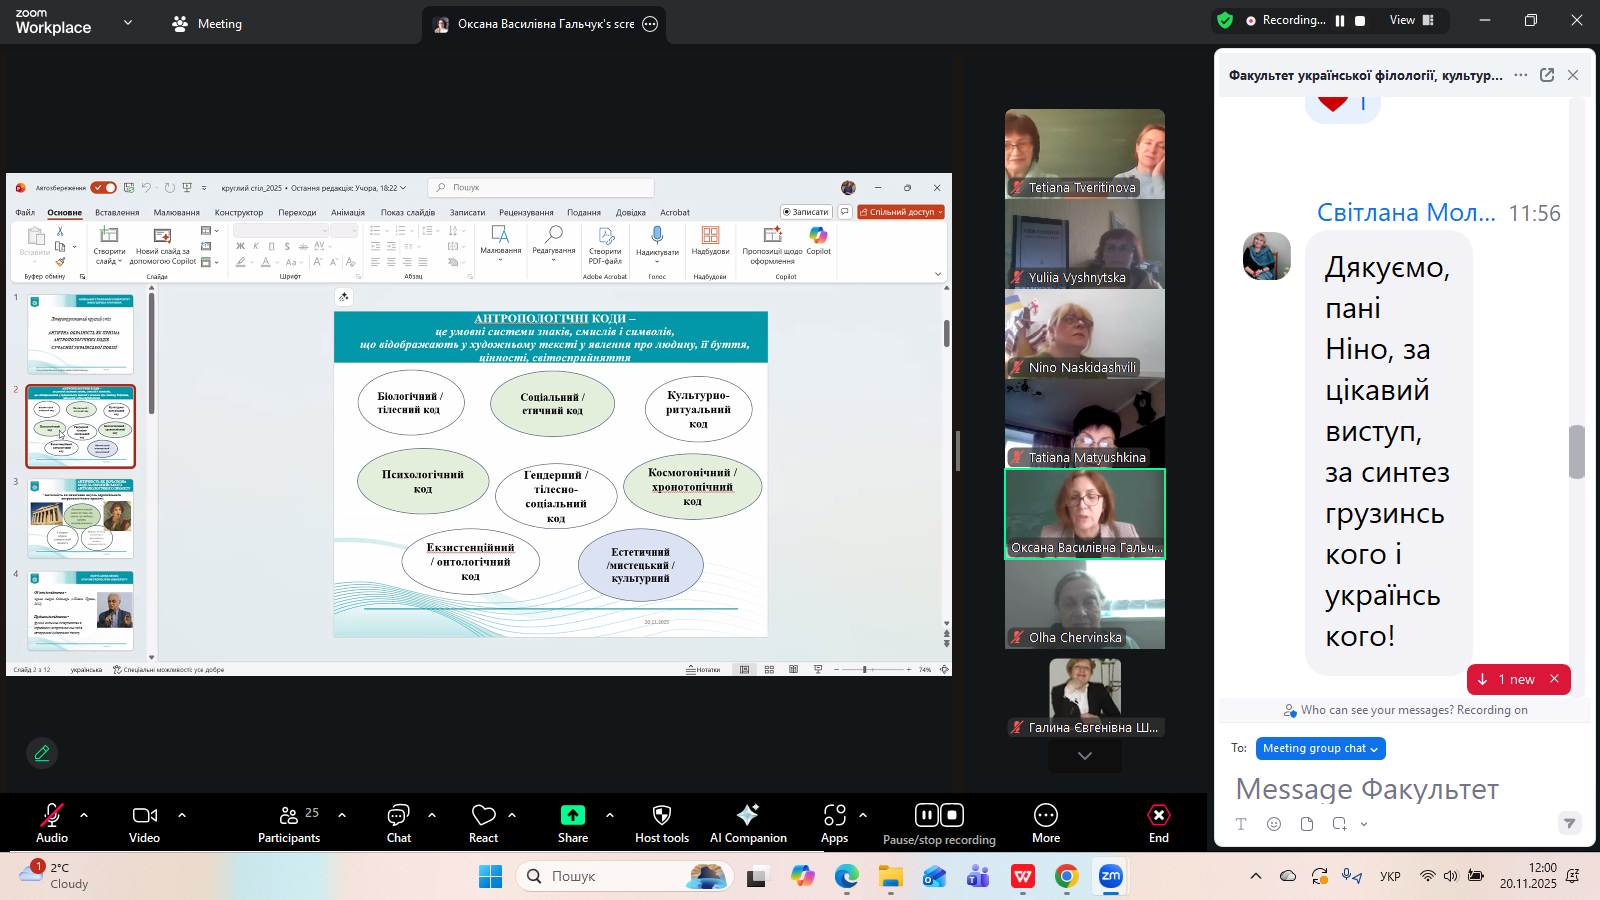Type in the chat message field
The width and height of the screenshot is (1600, 900).
tap(1390, 789)
